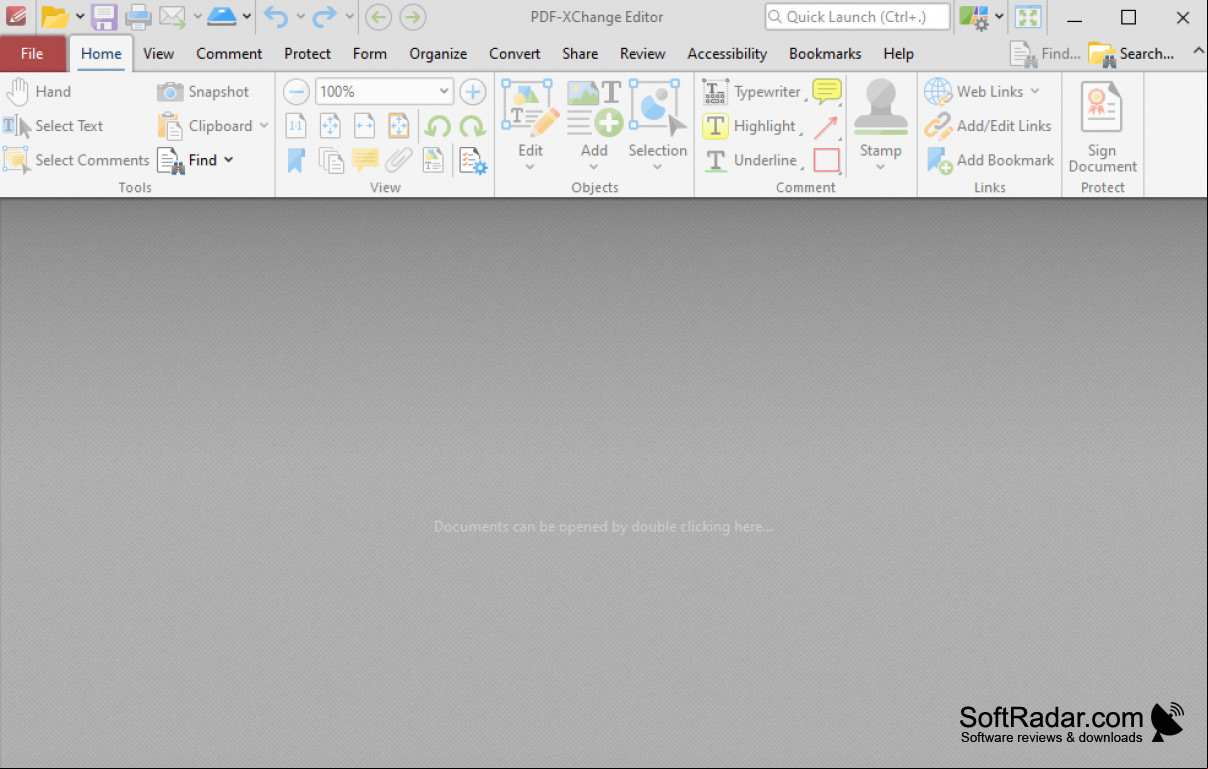Expand the Email dropdown arrow

tap(197, 17)
